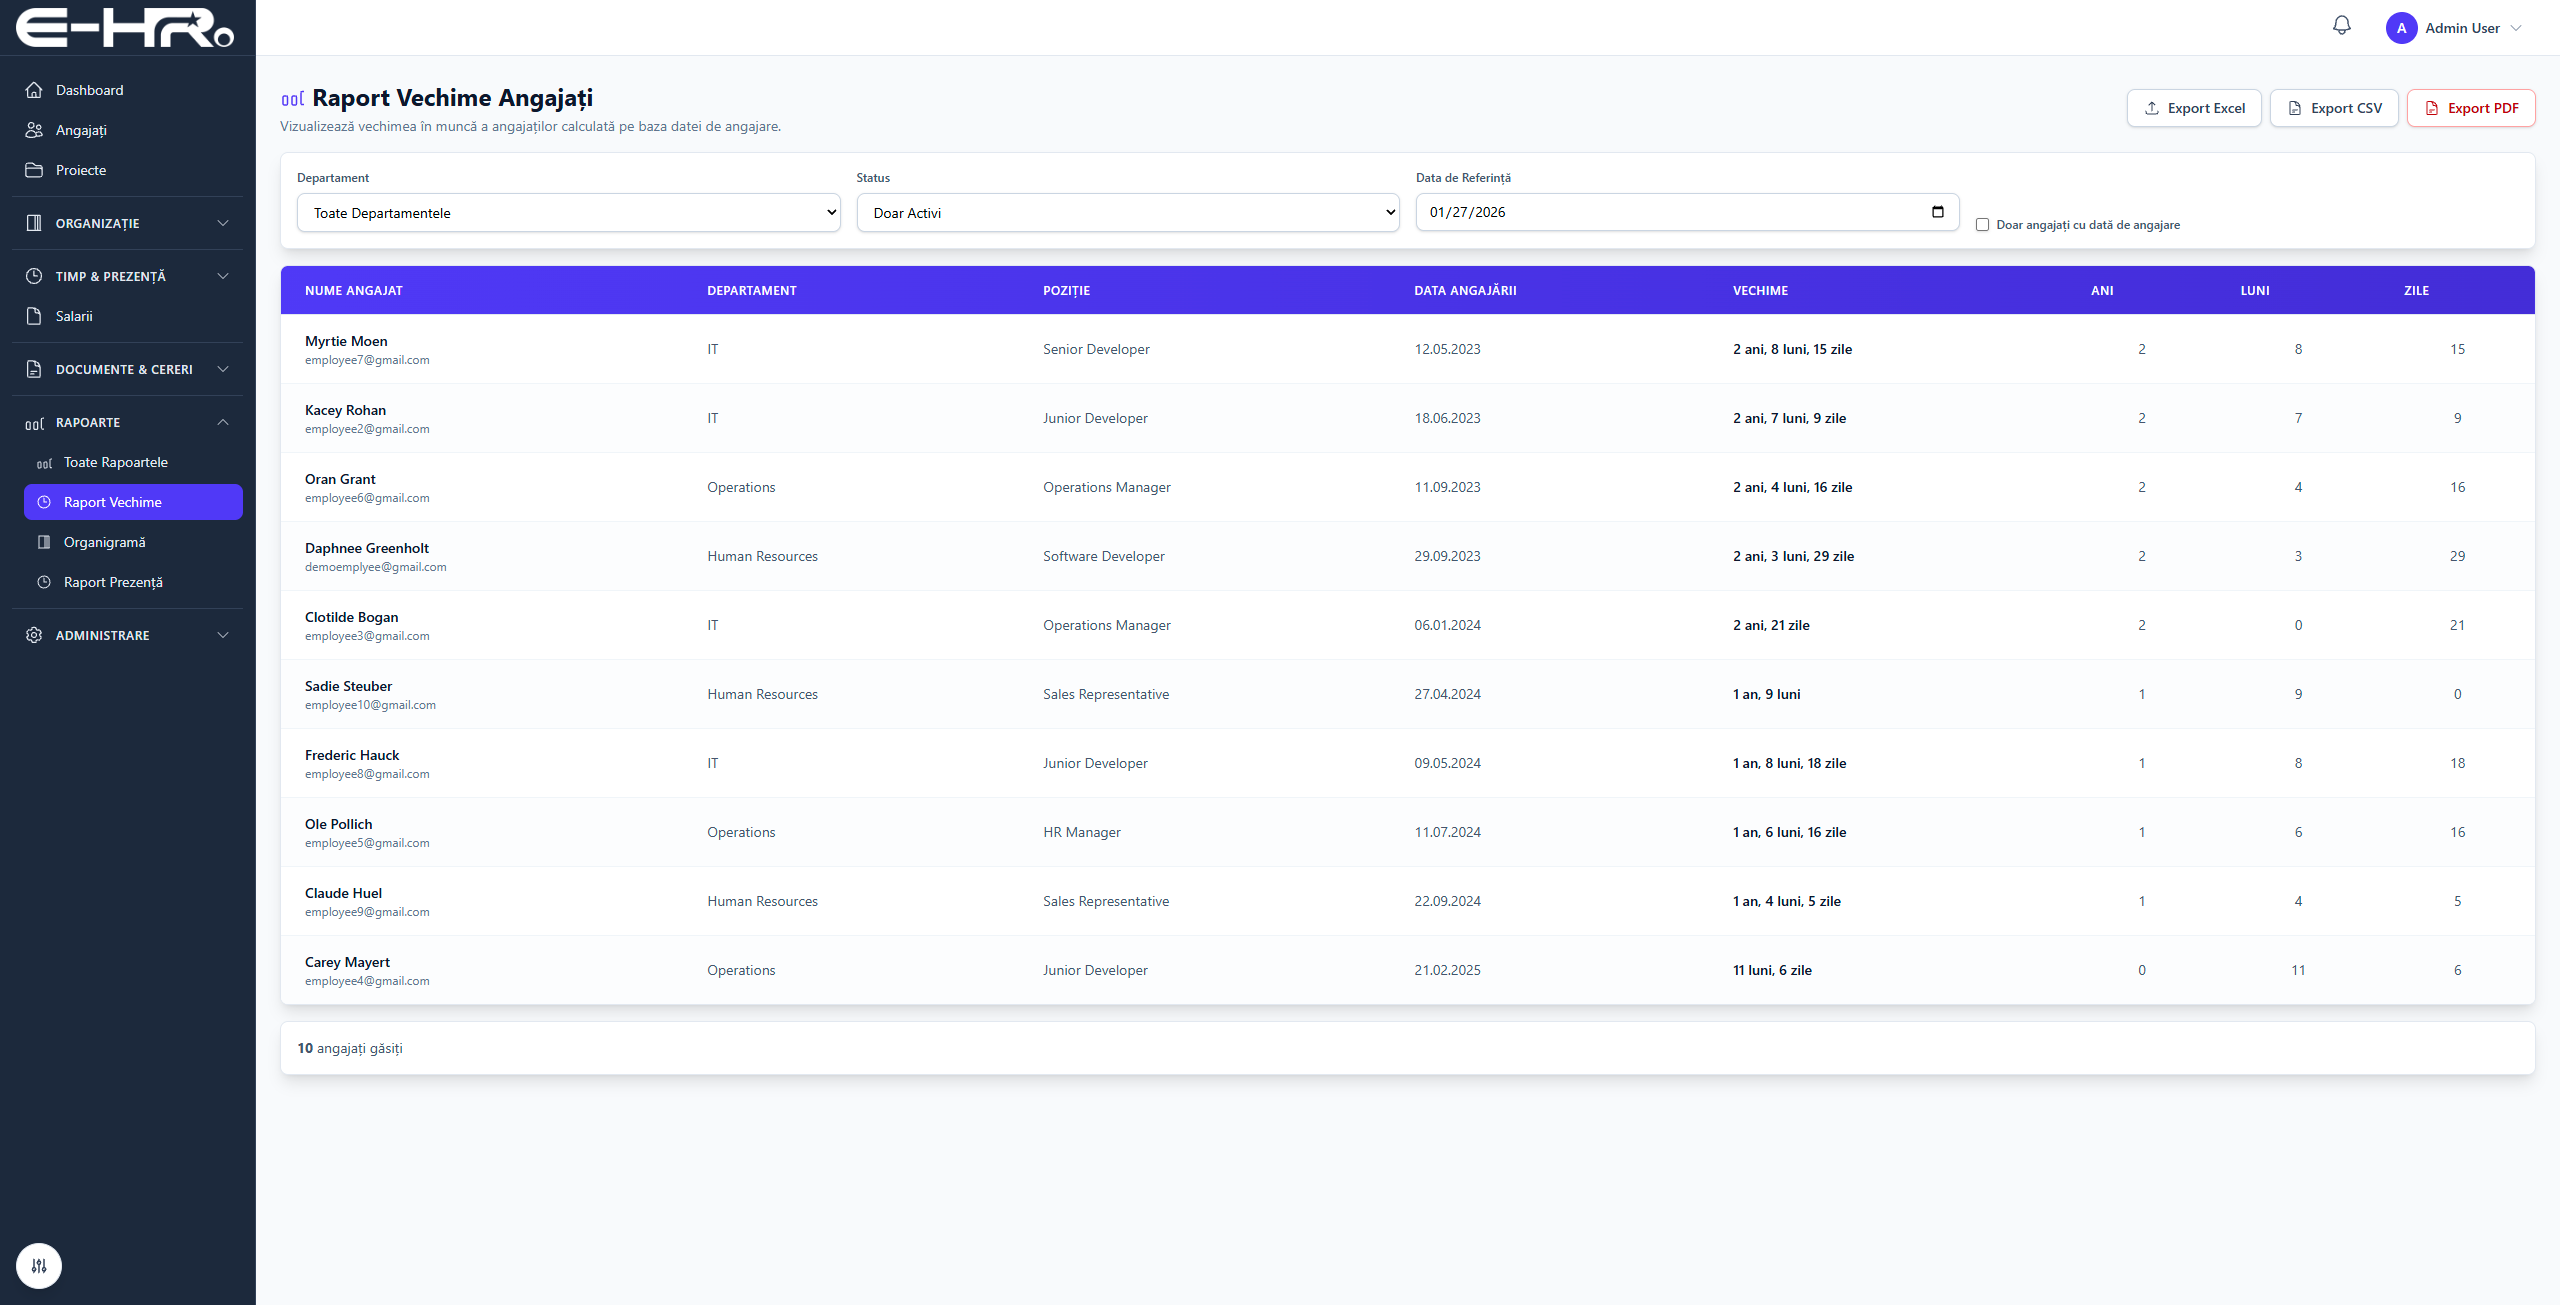Viewport: 2560px width, 1305px height.
Task: Expand the ORGANIZAȚIE section
Action: click(x=128, y=223)
